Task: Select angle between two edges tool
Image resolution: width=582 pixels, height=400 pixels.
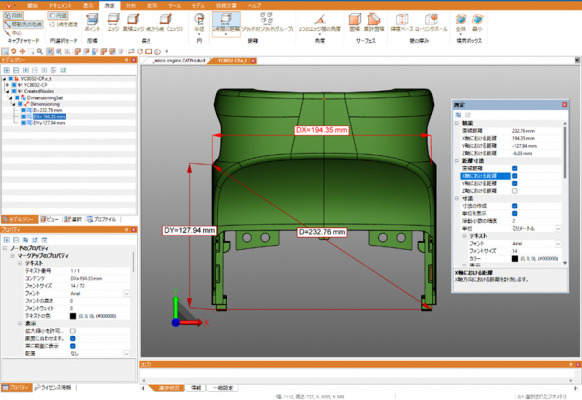Action: 320,23
